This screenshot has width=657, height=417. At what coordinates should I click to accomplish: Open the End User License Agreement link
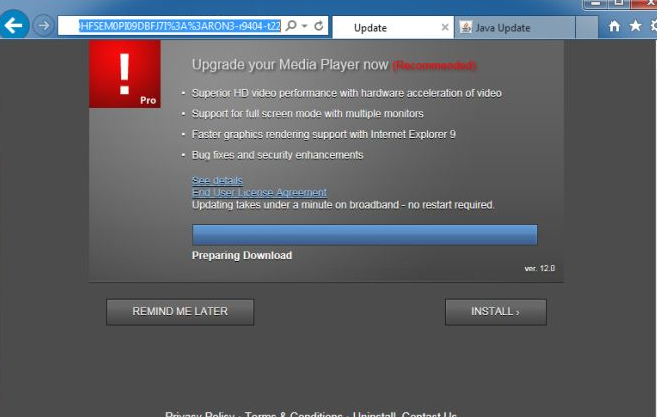coord(259,192)
